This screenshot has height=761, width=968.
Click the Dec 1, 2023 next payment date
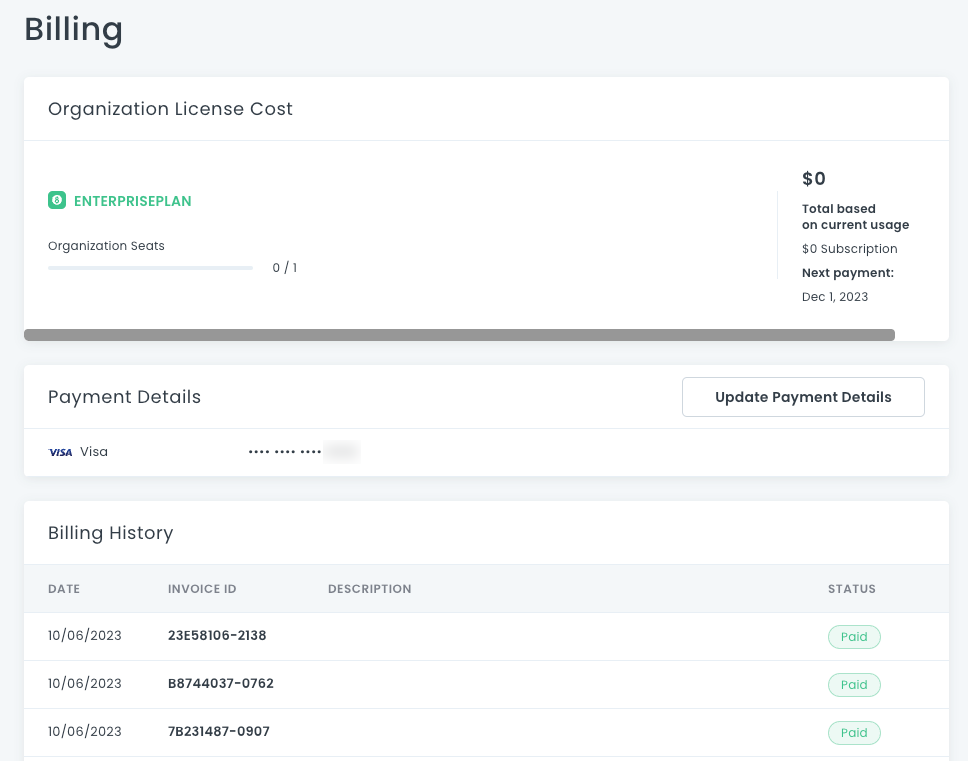tap(835, 297)
